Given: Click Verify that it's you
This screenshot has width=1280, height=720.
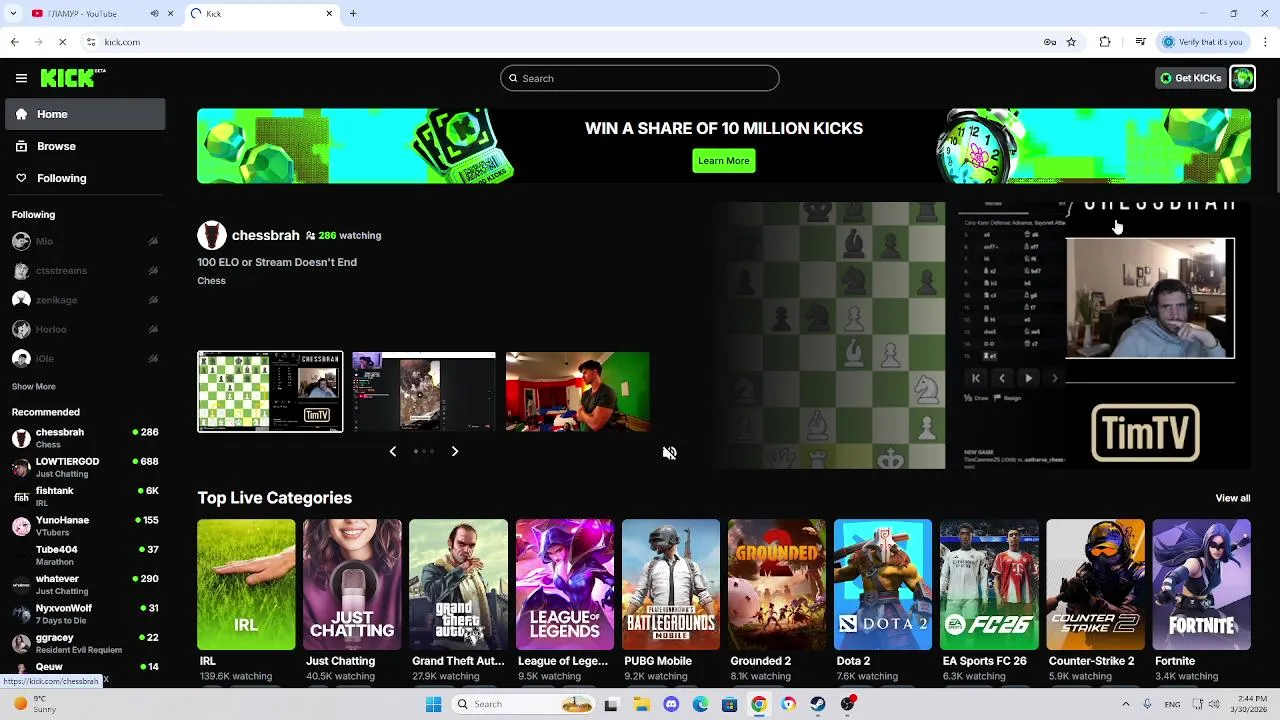Looking at the screenshot, I should pos(1202,42).
